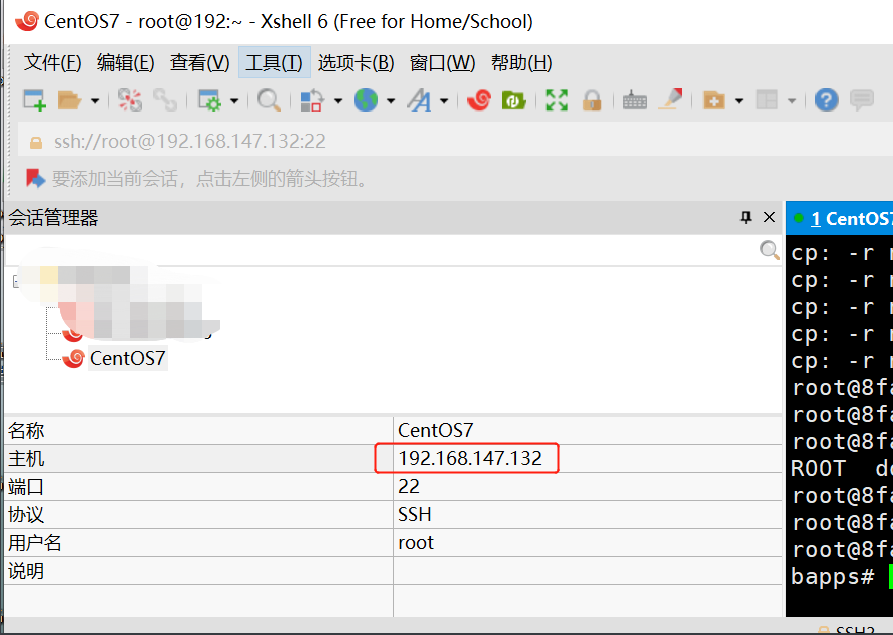Screen dimensions: 893x635
Task: Expand the Open folder dropdown arrow
Action: pos(95,101)
